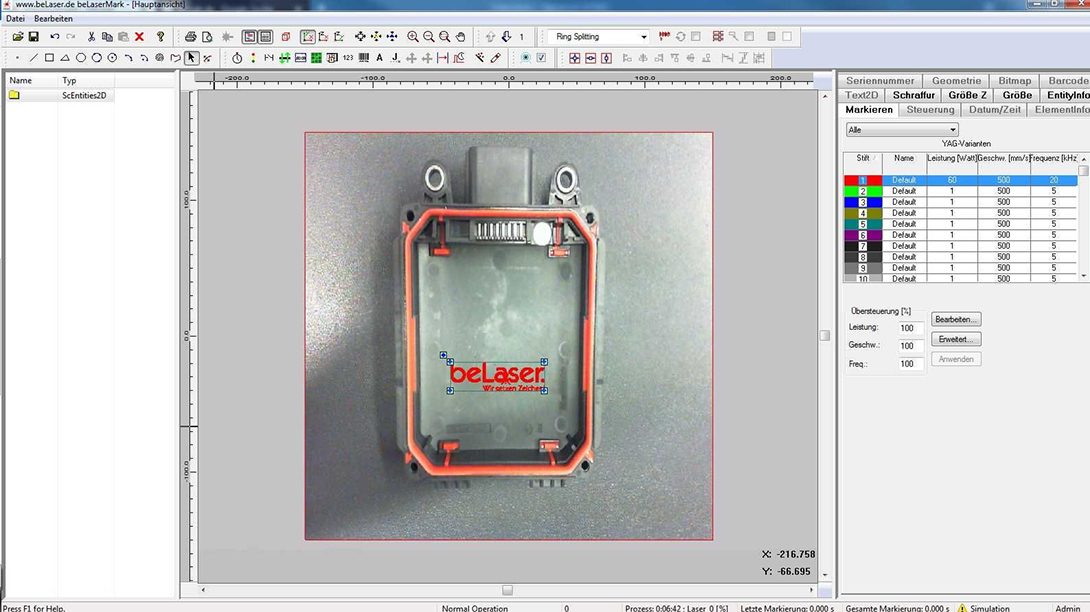Toggle the first view layout button
The width and height of the screenshot is (1090, 612).
[x=250, y=37]
